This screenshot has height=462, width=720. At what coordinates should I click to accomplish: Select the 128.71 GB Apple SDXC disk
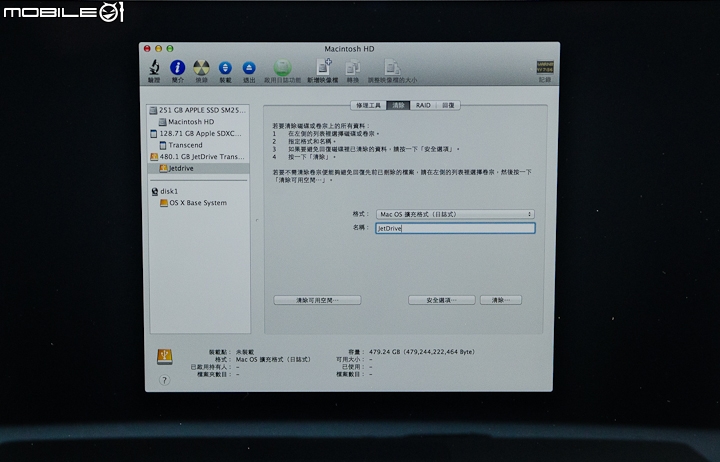[x=198, y=134]
